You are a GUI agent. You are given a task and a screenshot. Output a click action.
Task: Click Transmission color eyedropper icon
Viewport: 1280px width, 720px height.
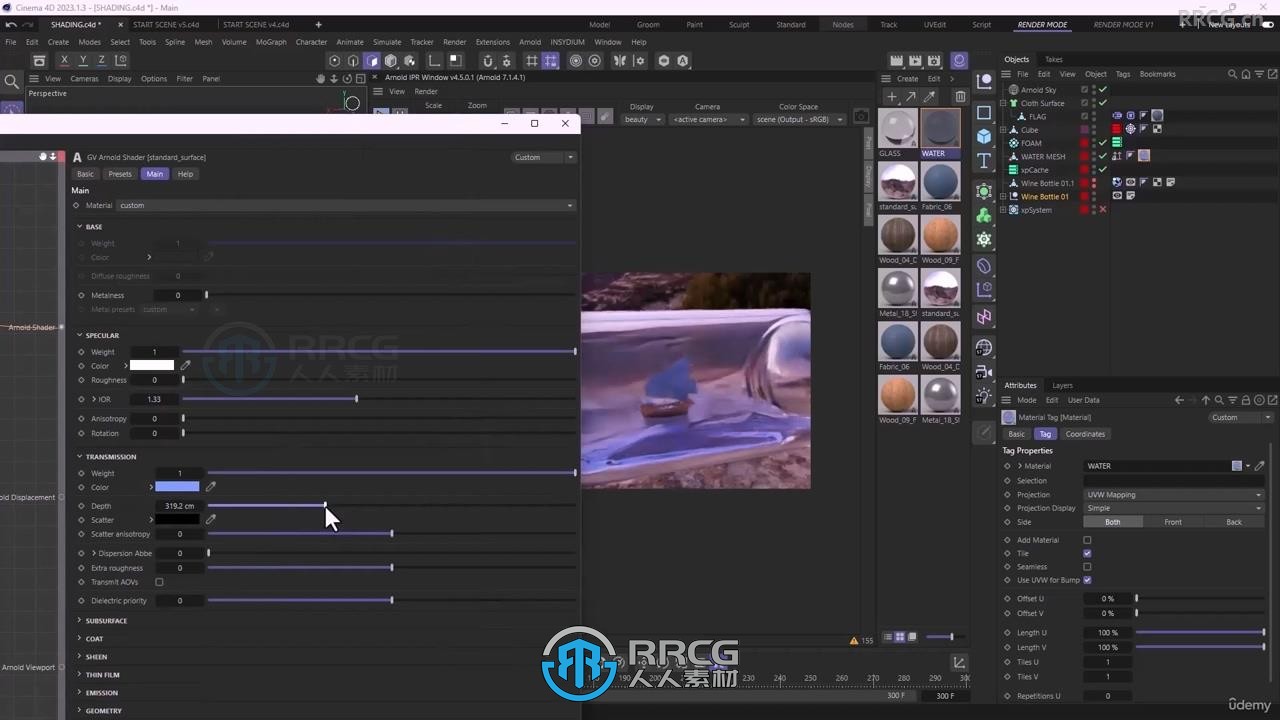point(210,487)
